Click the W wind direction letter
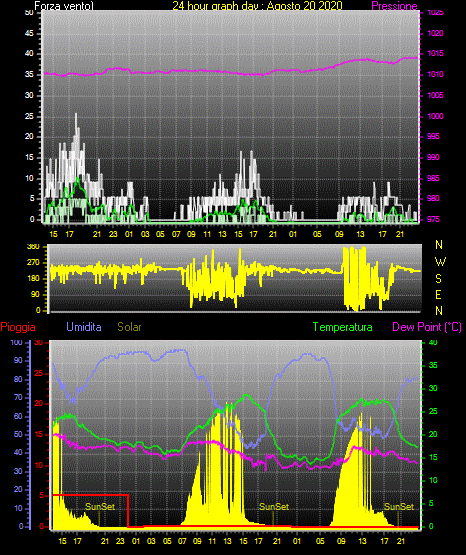 coord(440,262)
